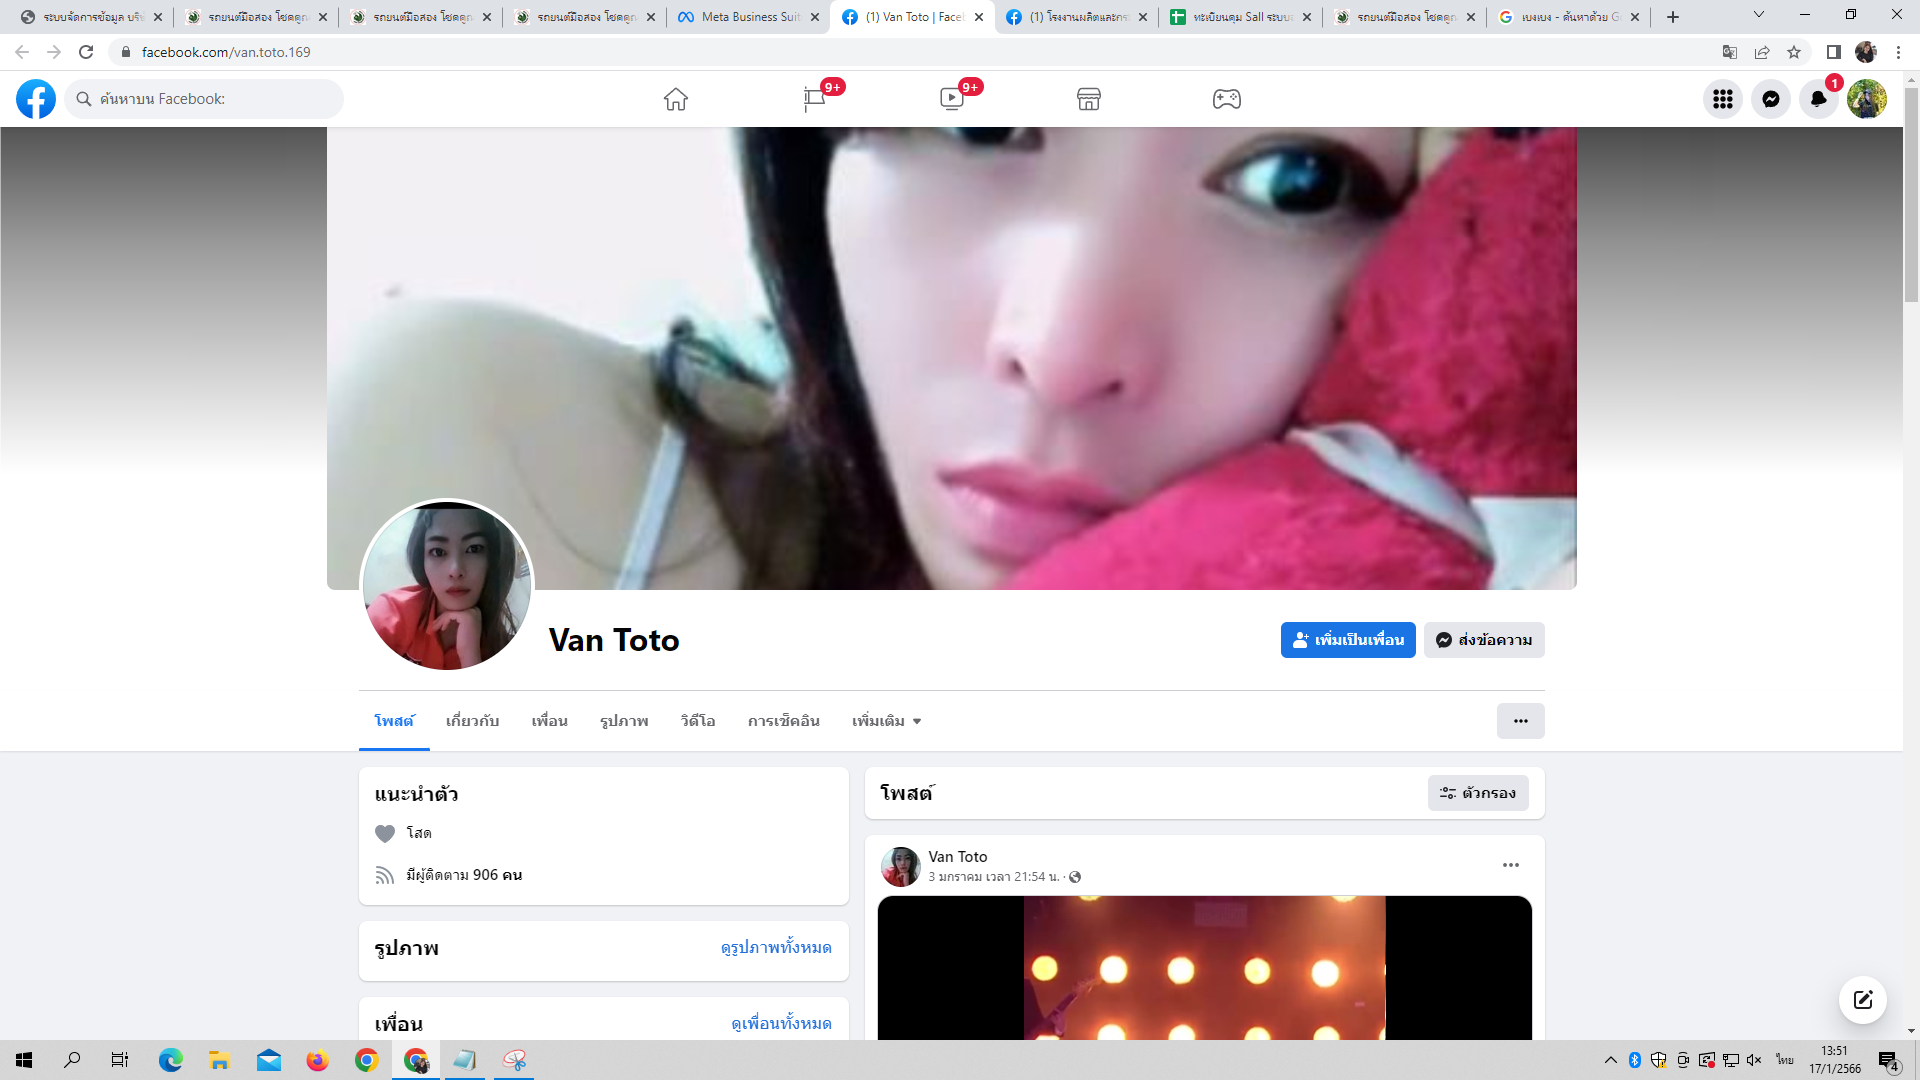The height and width of the screenshot is (1080, 1920).
Task: Click the เพิ่มเป็นเพื่อน add friend button
Action: pyautogui.click(x=1347, y=640)
